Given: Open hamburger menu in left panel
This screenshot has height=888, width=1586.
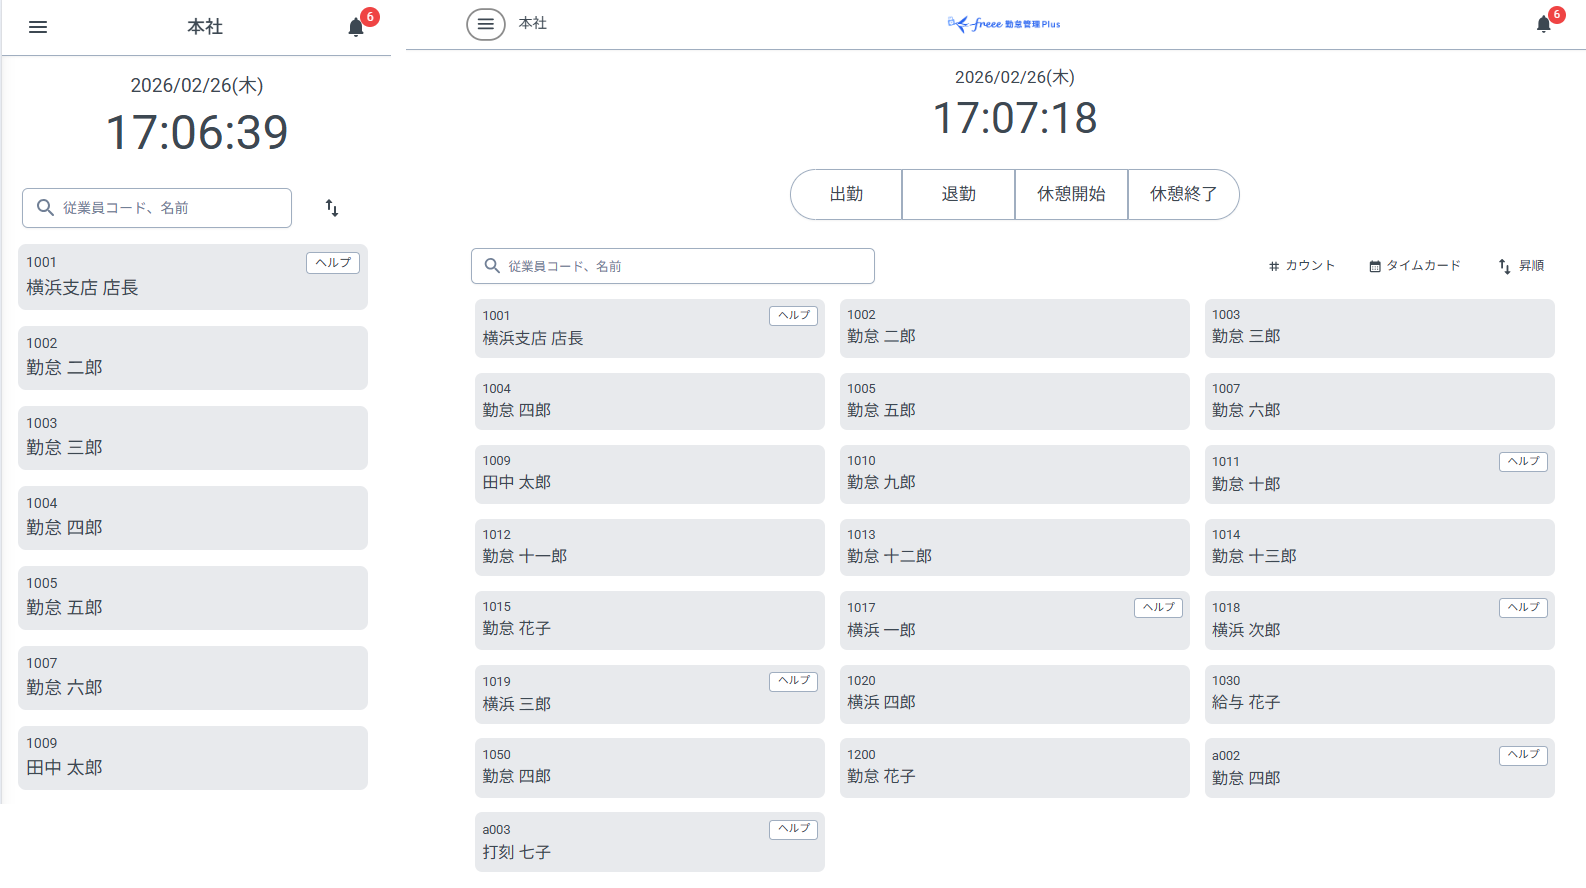Looking at the screenshot, I should coord(38,27).
